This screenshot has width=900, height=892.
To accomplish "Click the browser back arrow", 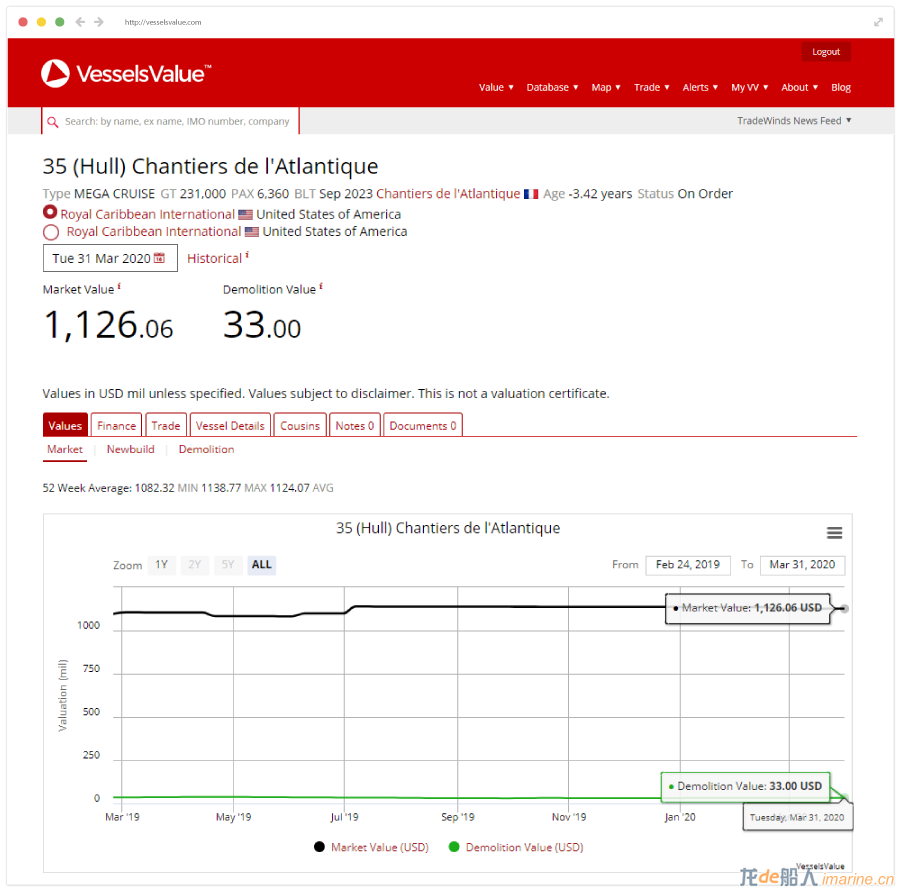I will pos(80,22).
